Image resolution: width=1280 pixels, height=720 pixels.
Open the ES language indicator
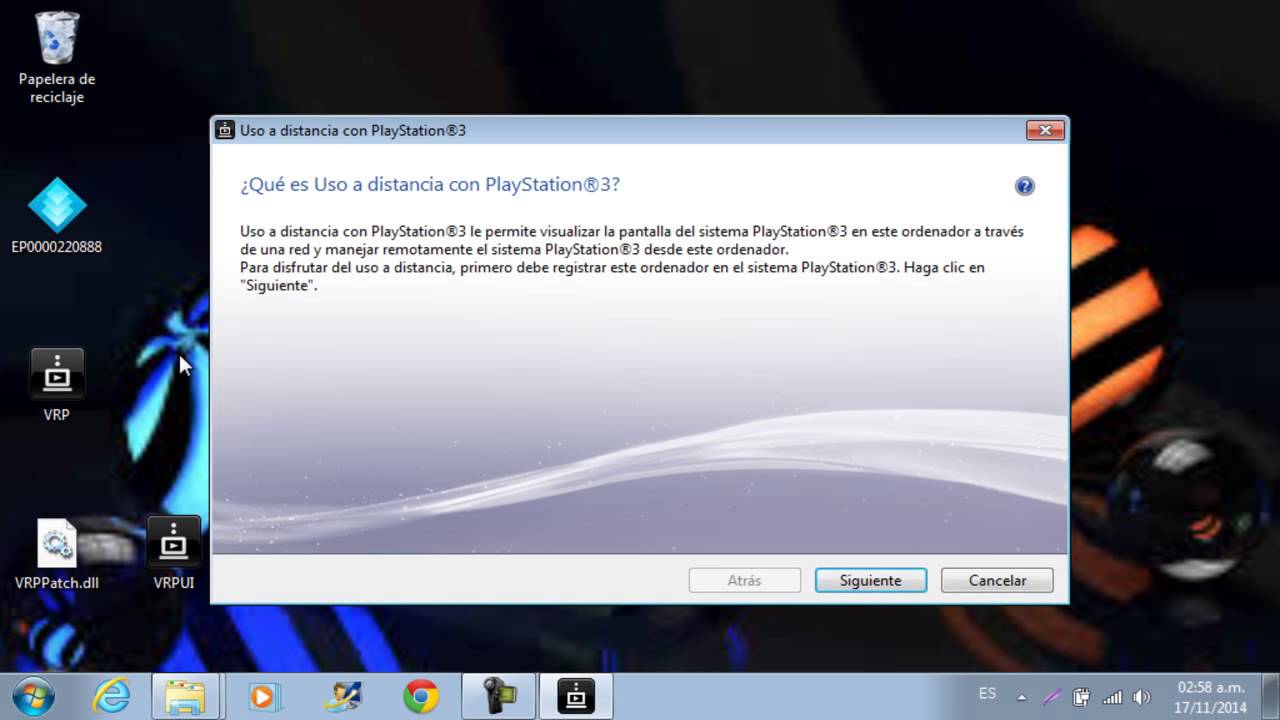[x=987, y=693]
